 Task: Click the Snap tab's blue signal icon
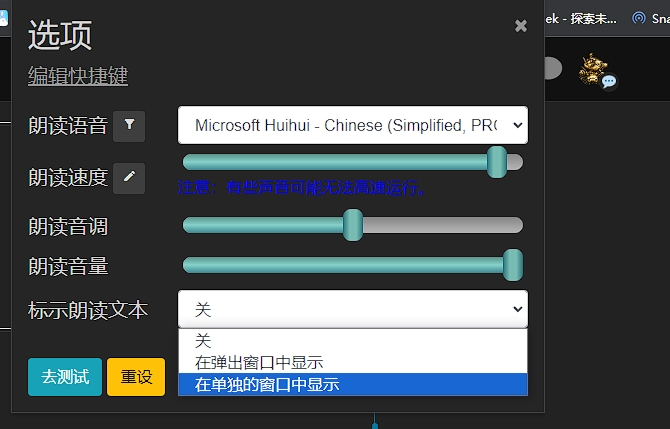point(639,18)
